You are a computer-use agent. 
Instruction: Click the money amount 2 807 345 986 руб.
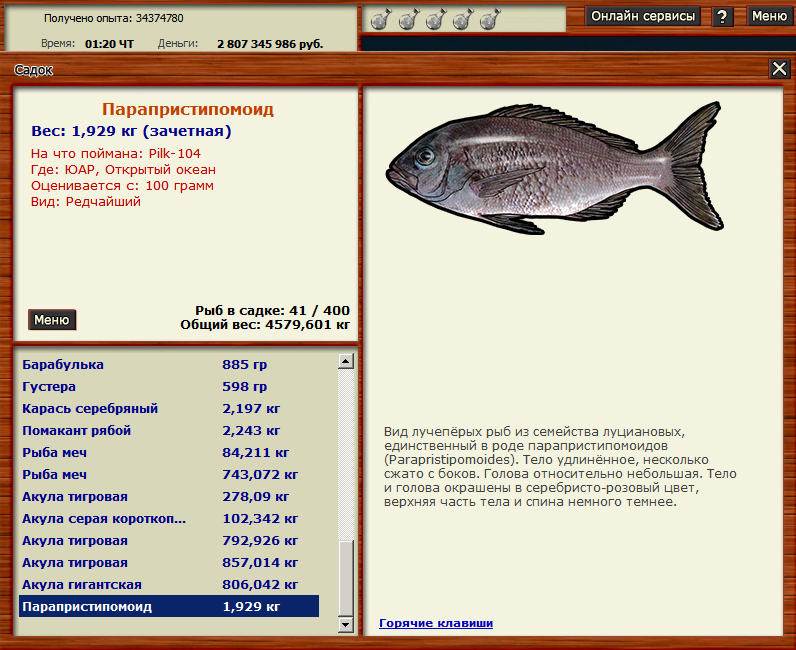tap(270, 44)
